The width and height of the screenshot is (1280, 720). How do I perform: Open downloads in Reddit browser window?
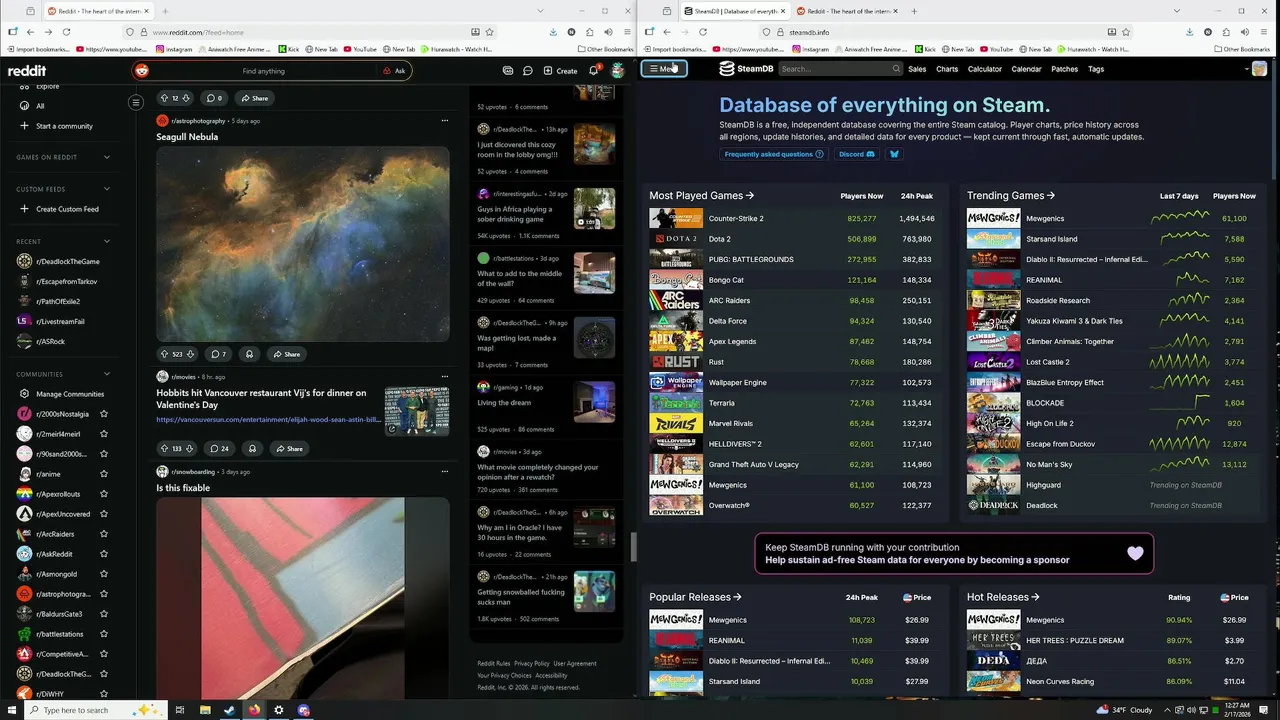(553, 32)
